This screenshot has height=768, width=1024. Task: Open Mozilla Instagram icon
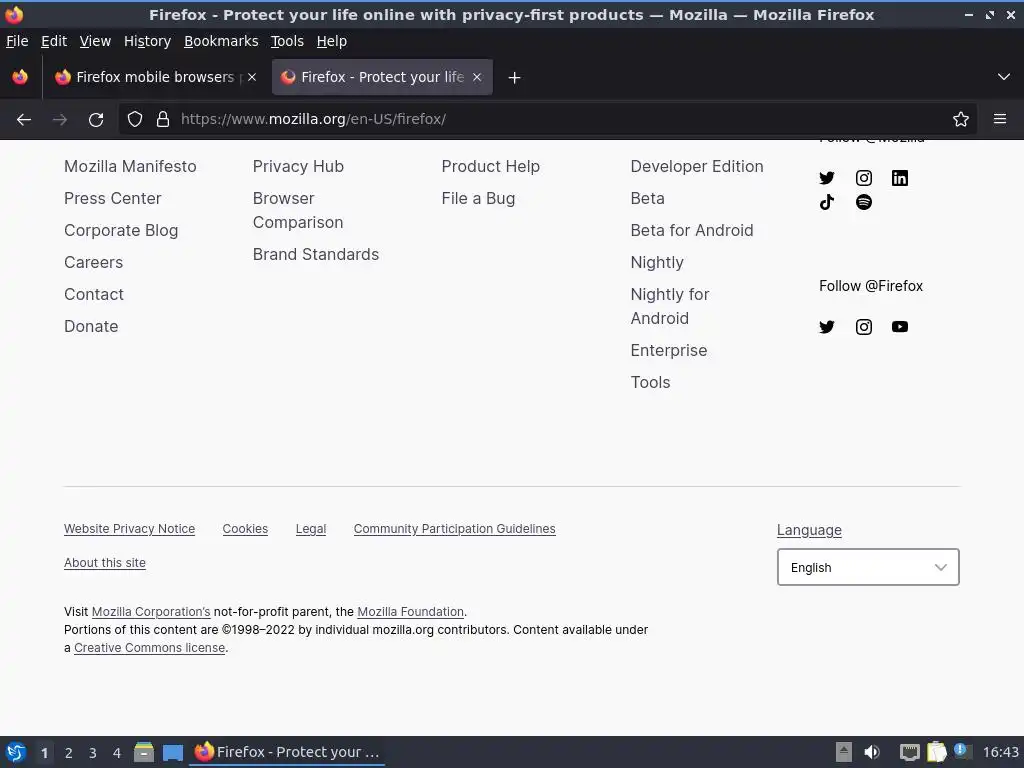863,178
